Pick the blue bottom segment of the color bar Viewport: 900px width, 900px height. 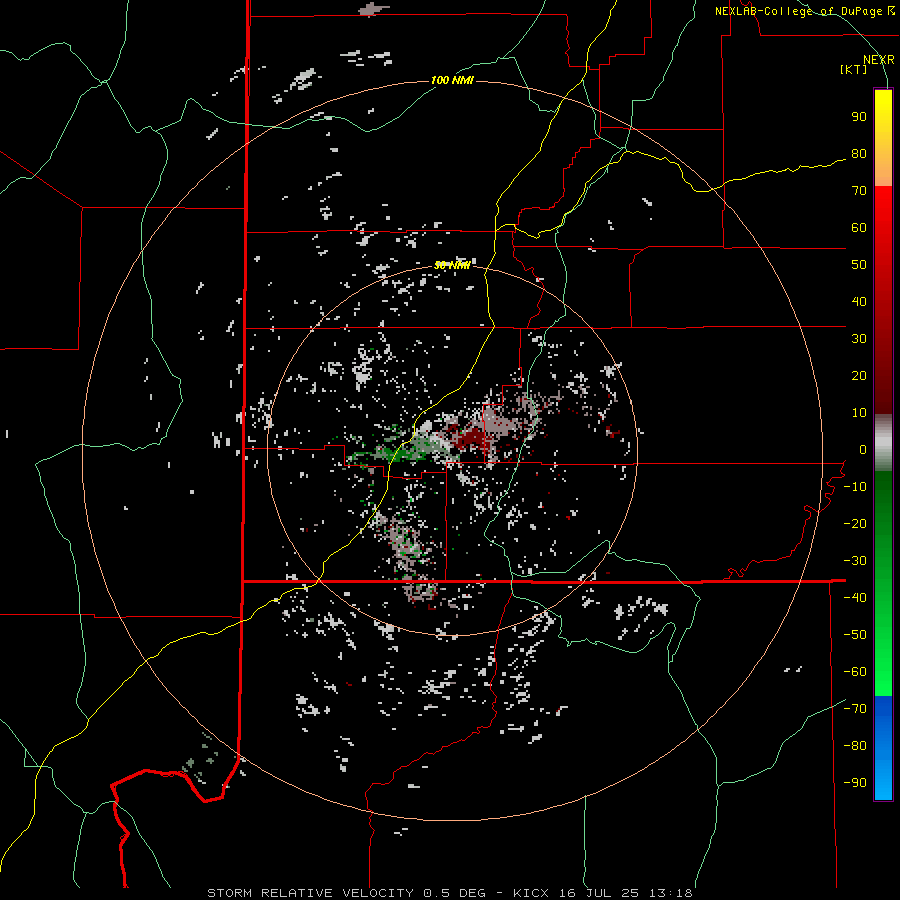(x=883, y=748)
